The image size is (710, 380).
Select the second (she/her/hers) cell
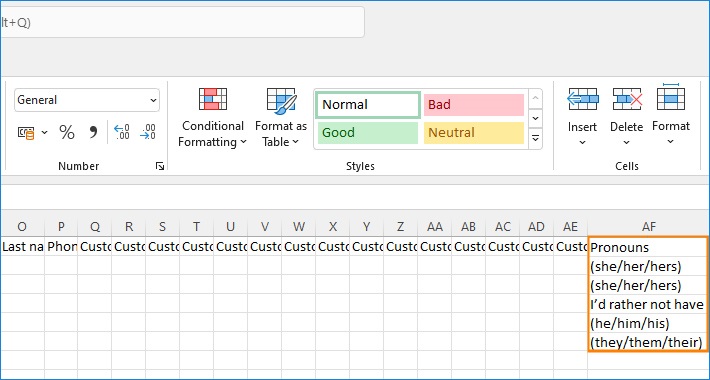tap(648, 285)
